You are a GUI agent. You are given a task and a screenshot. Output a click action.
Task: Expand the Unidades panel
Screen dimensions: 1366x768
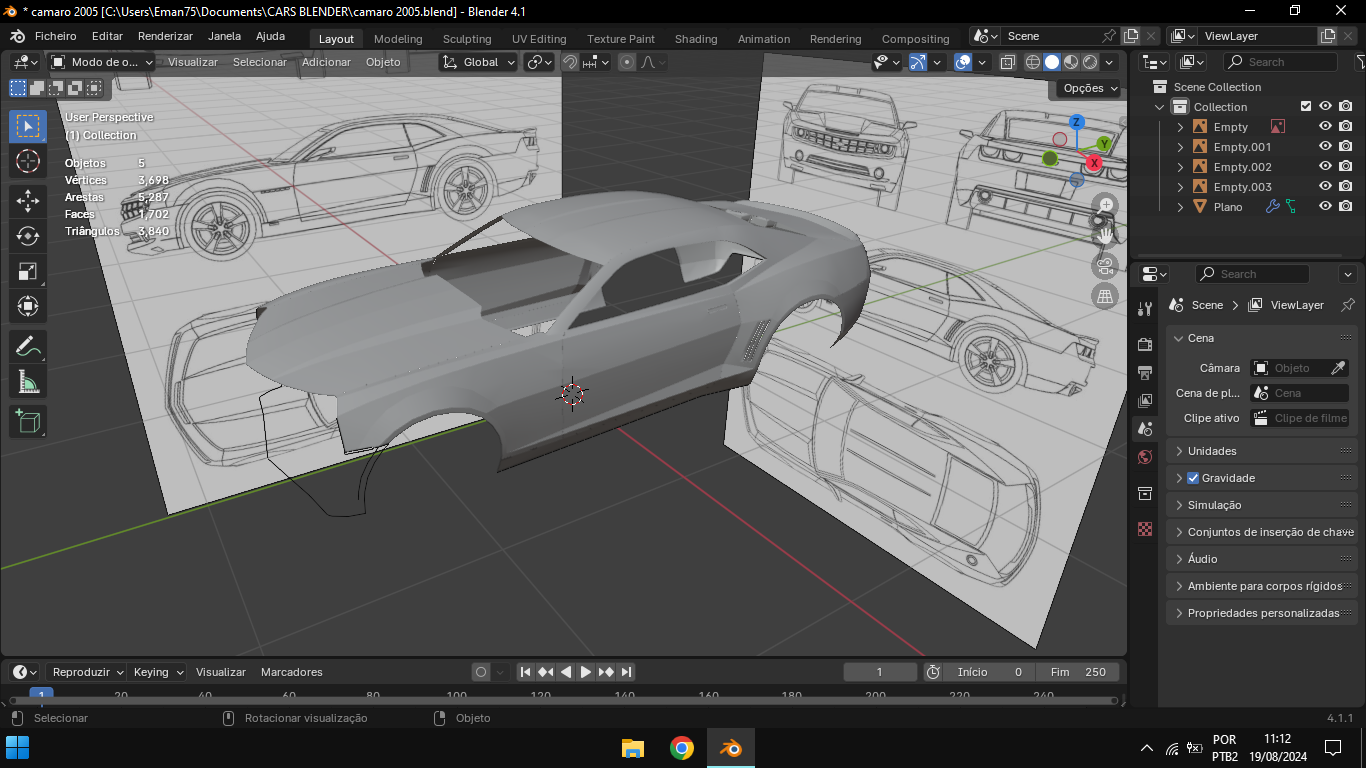[x=1212, y=451]
